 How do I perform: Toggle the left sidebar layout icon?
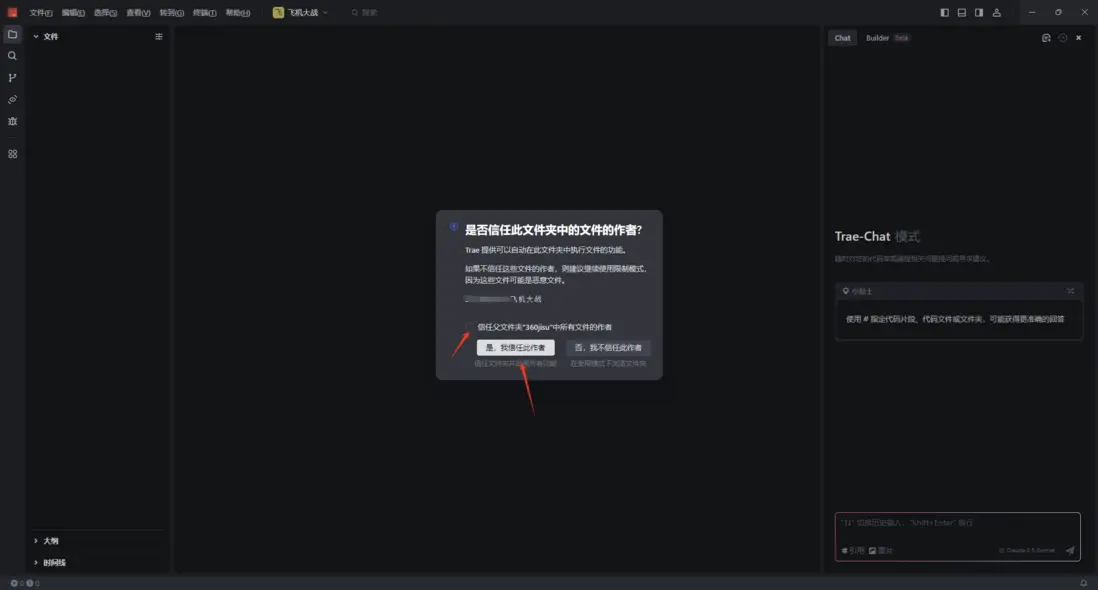[945, 13]
